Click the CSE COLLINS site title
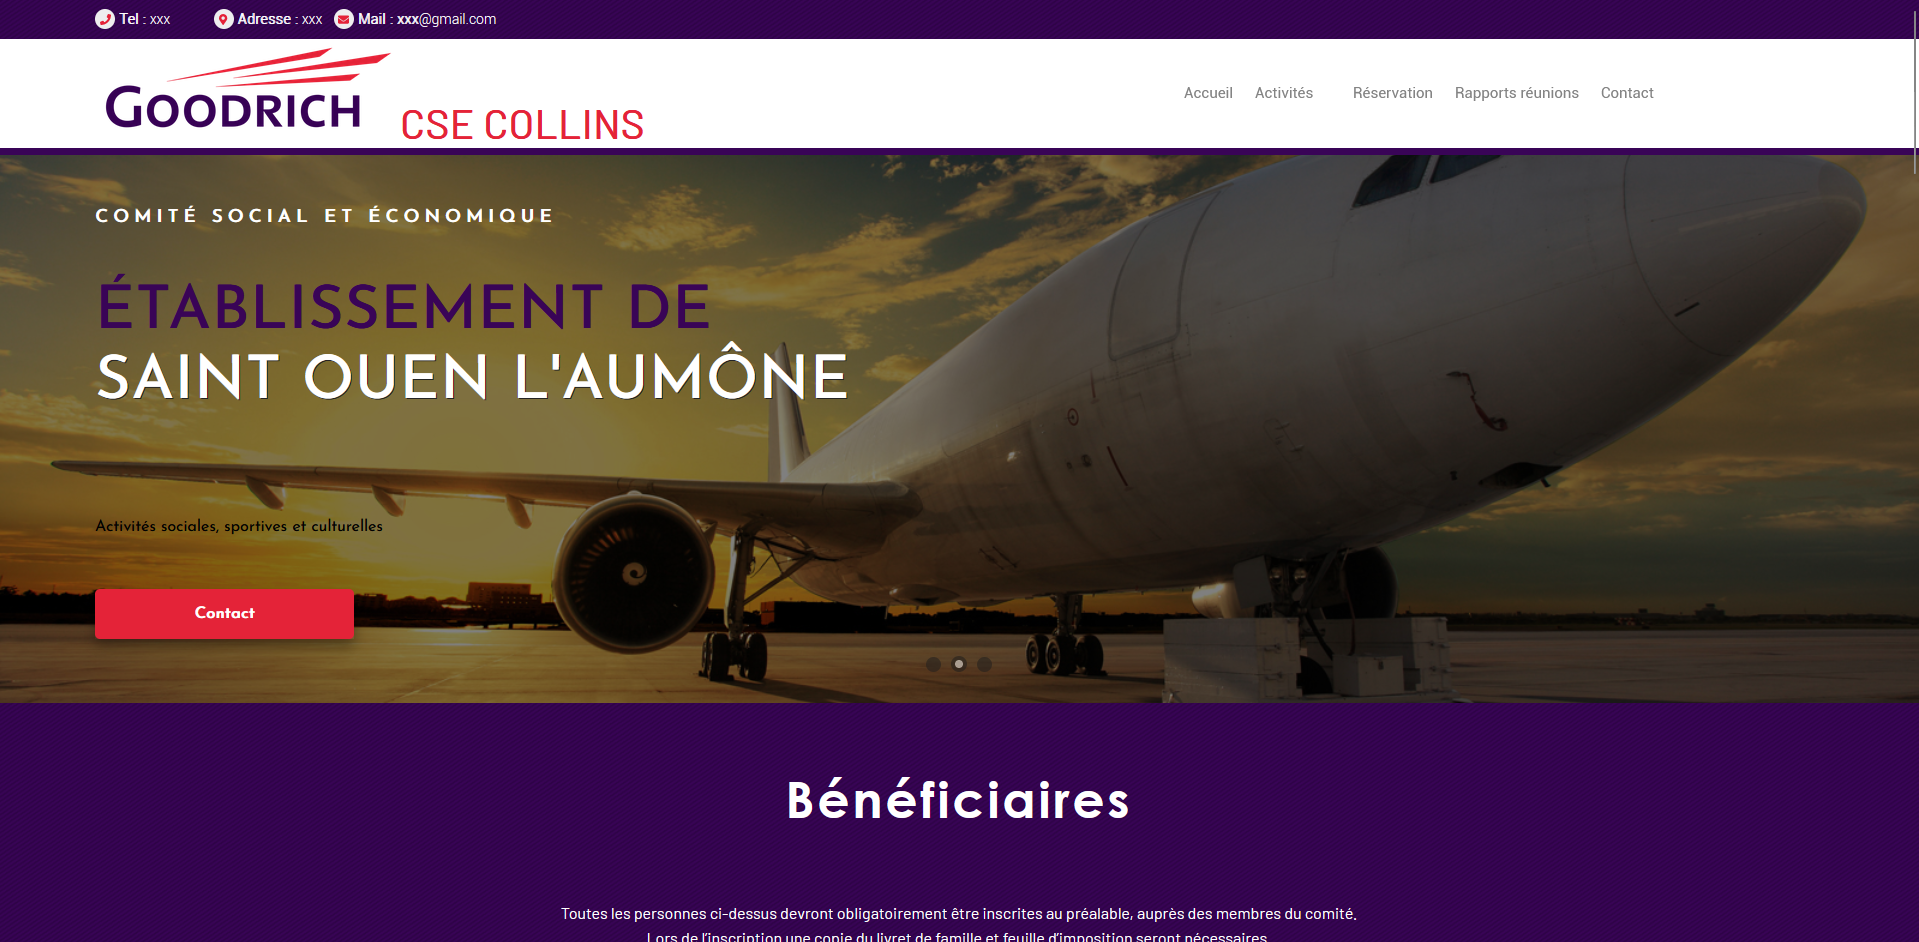Screen dimensions: 1919x942 (522, 125)
